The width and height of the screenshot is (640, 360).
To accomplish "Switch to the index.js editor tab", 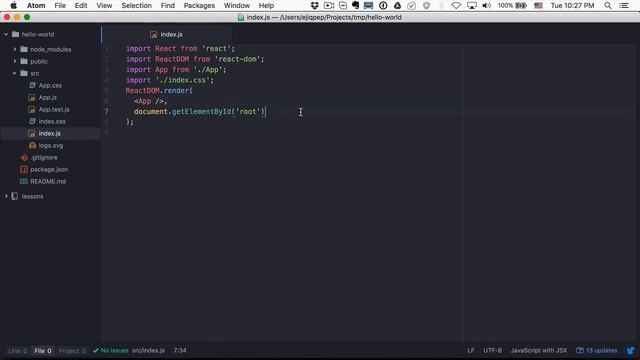I will click(x=167, y=35).
